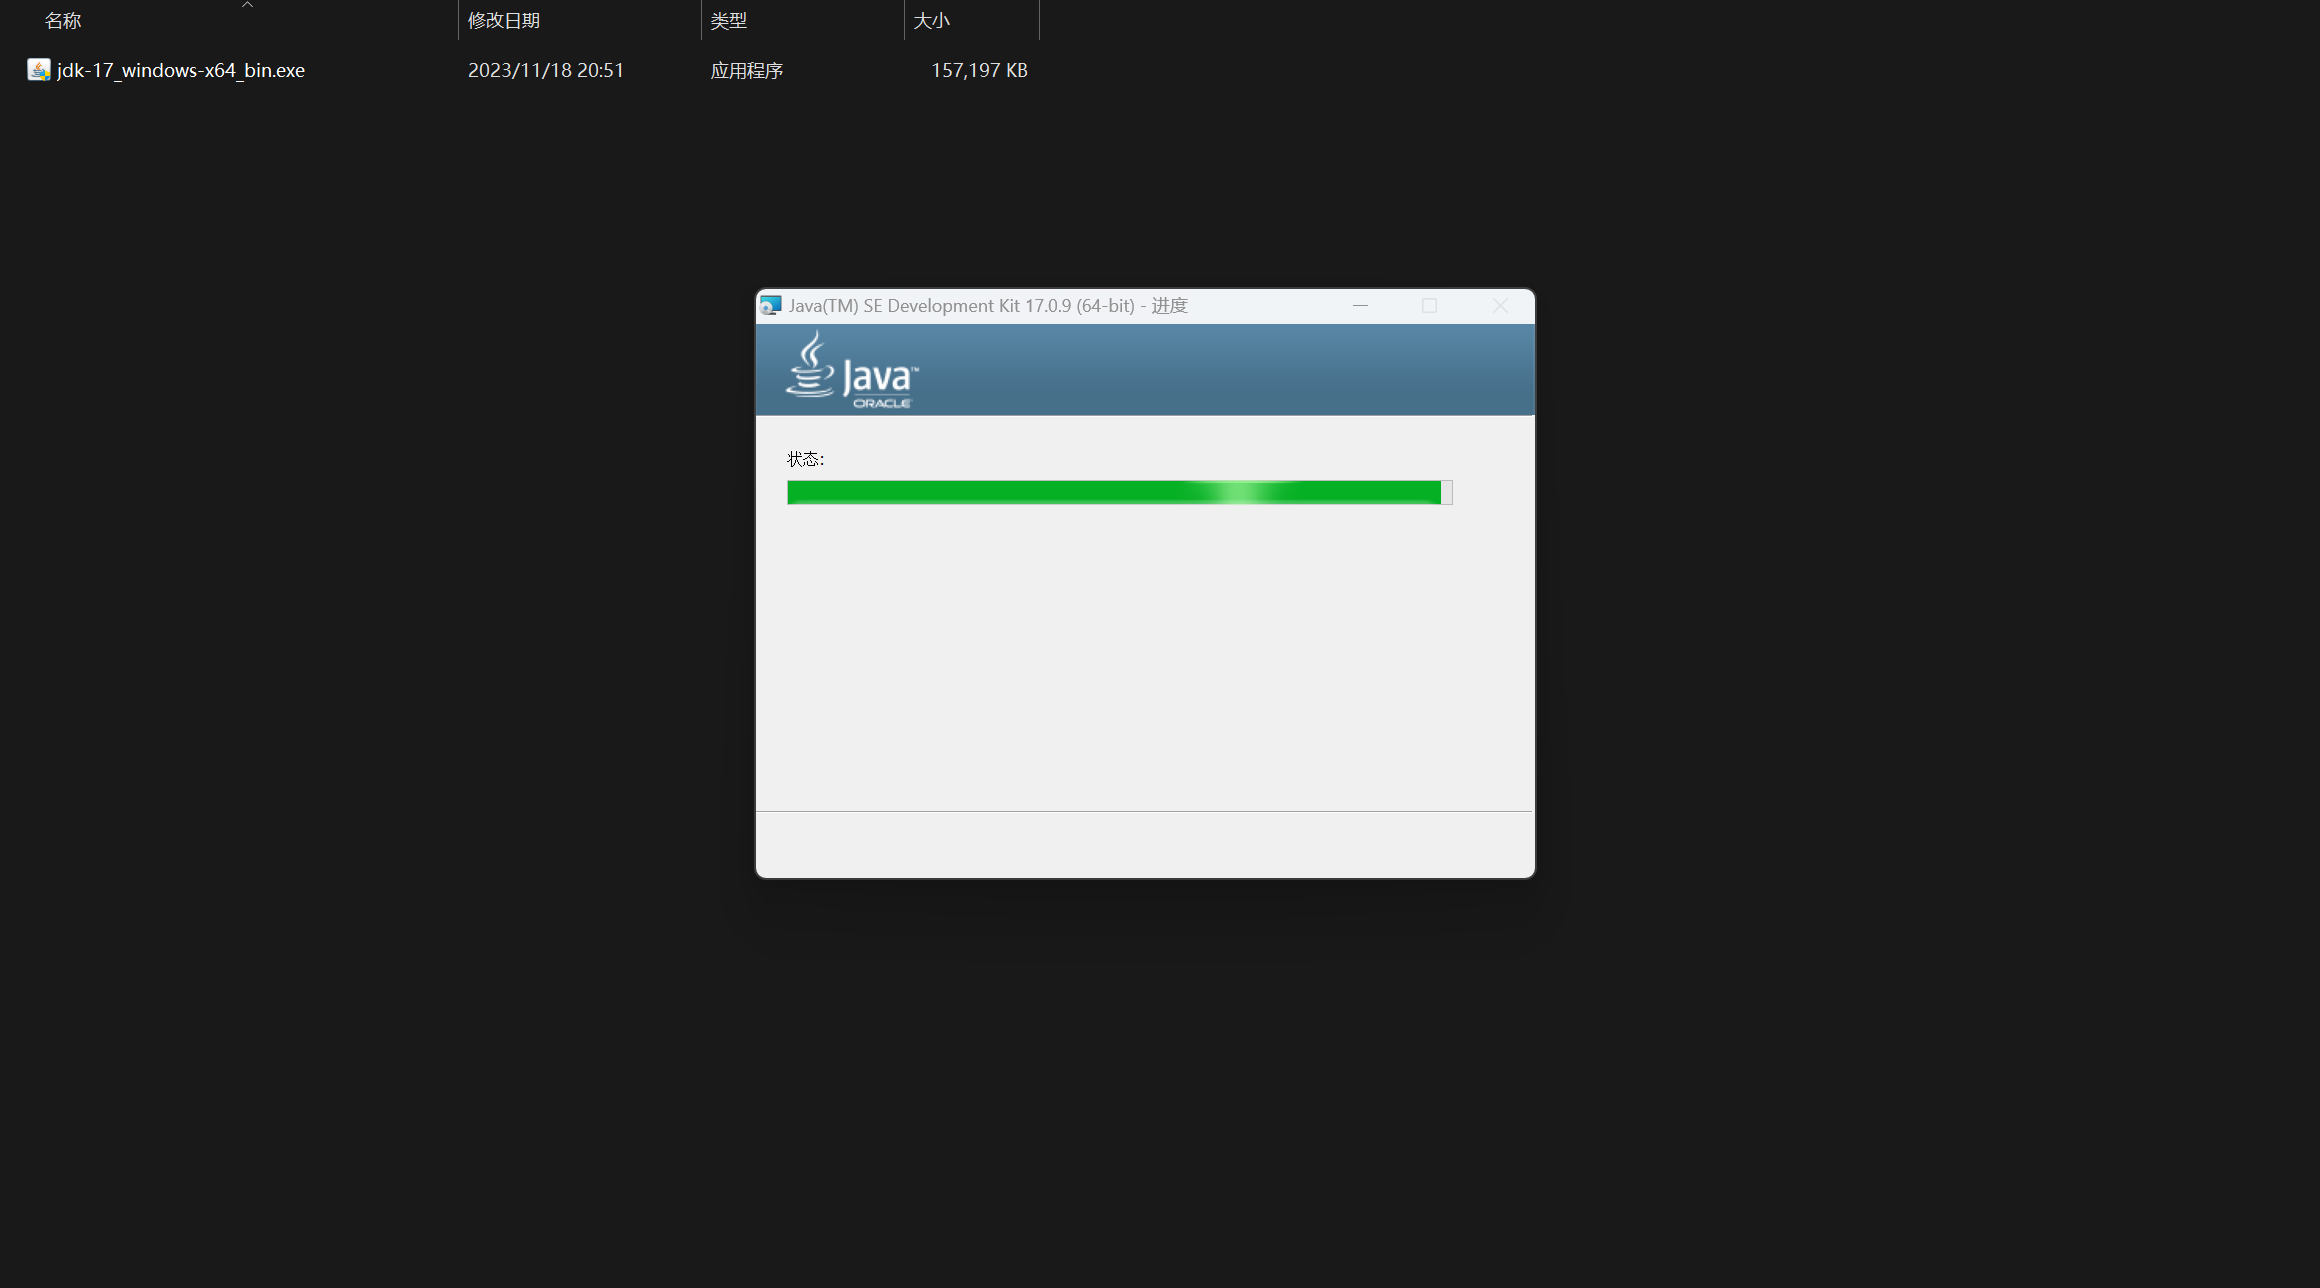Minimize the Java SE Development Kit dialog
The image size is (2320, 1288).
(x=1360, y=306)
